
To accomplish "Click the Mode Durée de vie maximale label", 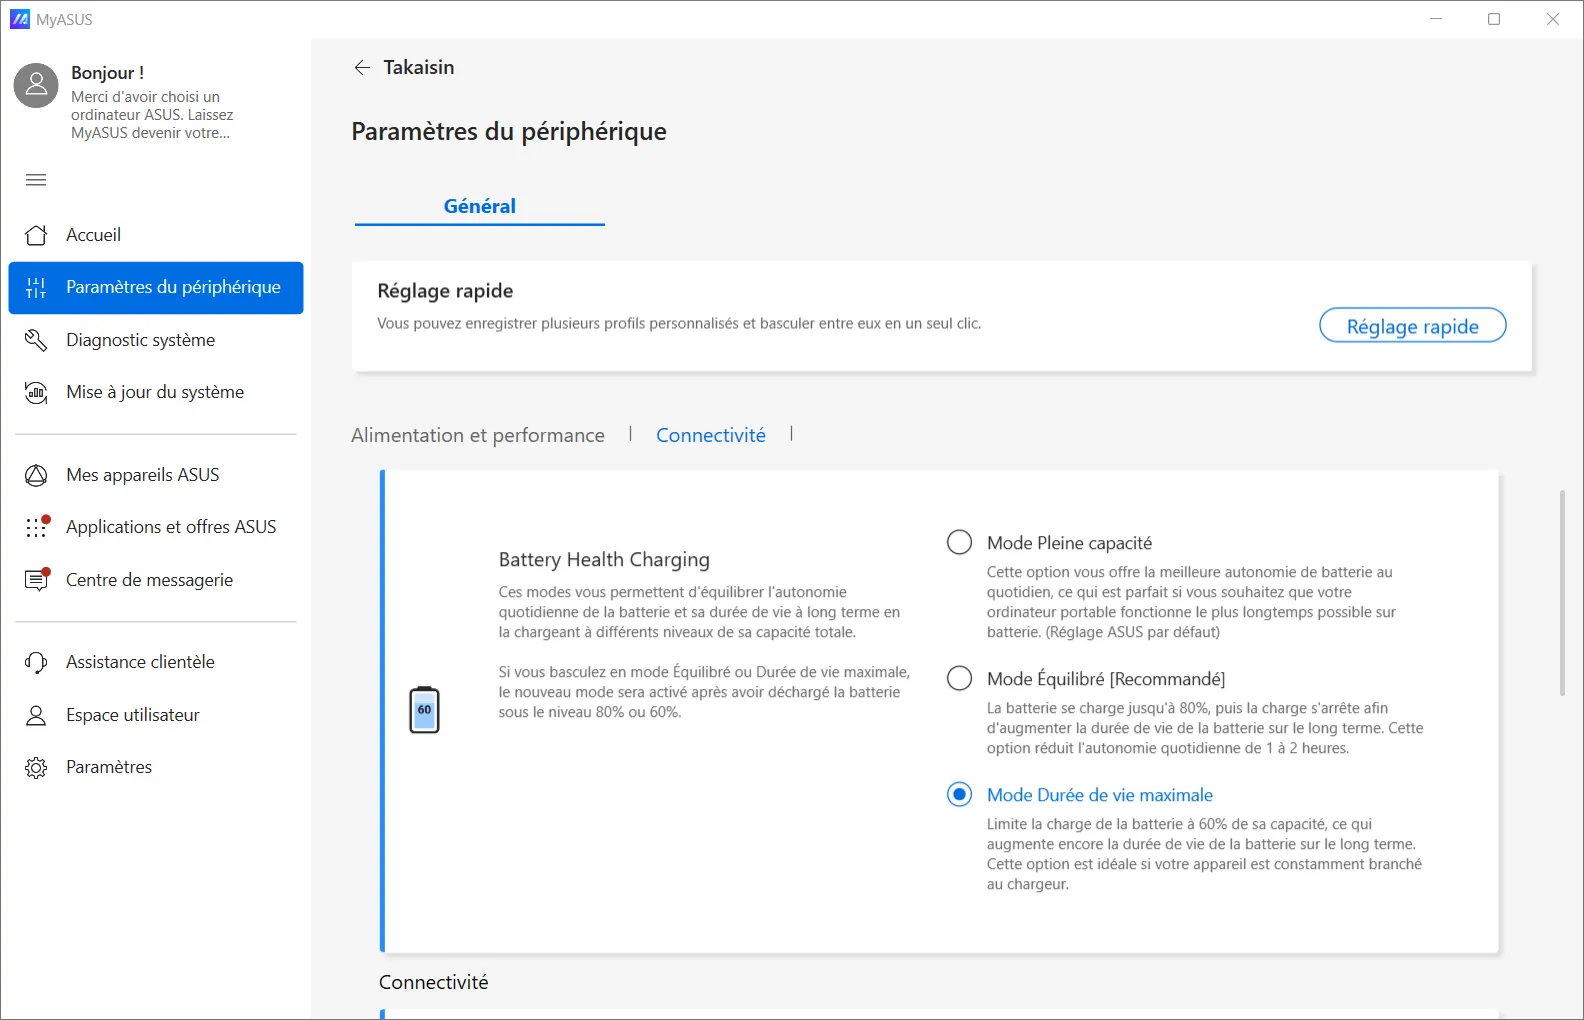I will pyautogui.click(x=1100, y=795).
